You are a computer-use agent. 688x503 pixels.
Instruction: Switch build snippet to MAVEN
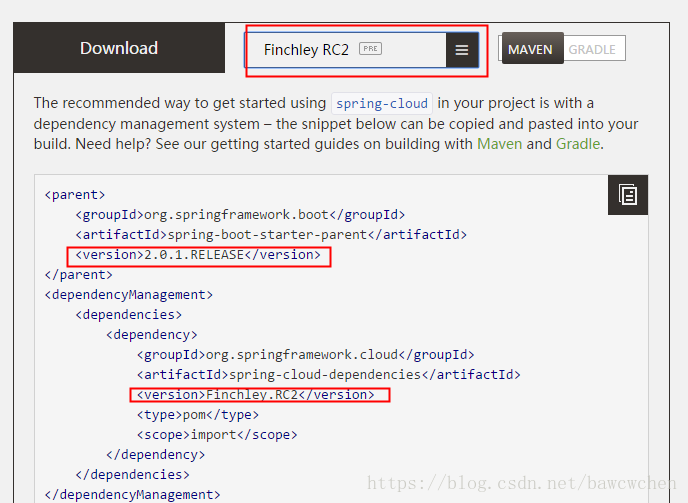coord(532,48)
